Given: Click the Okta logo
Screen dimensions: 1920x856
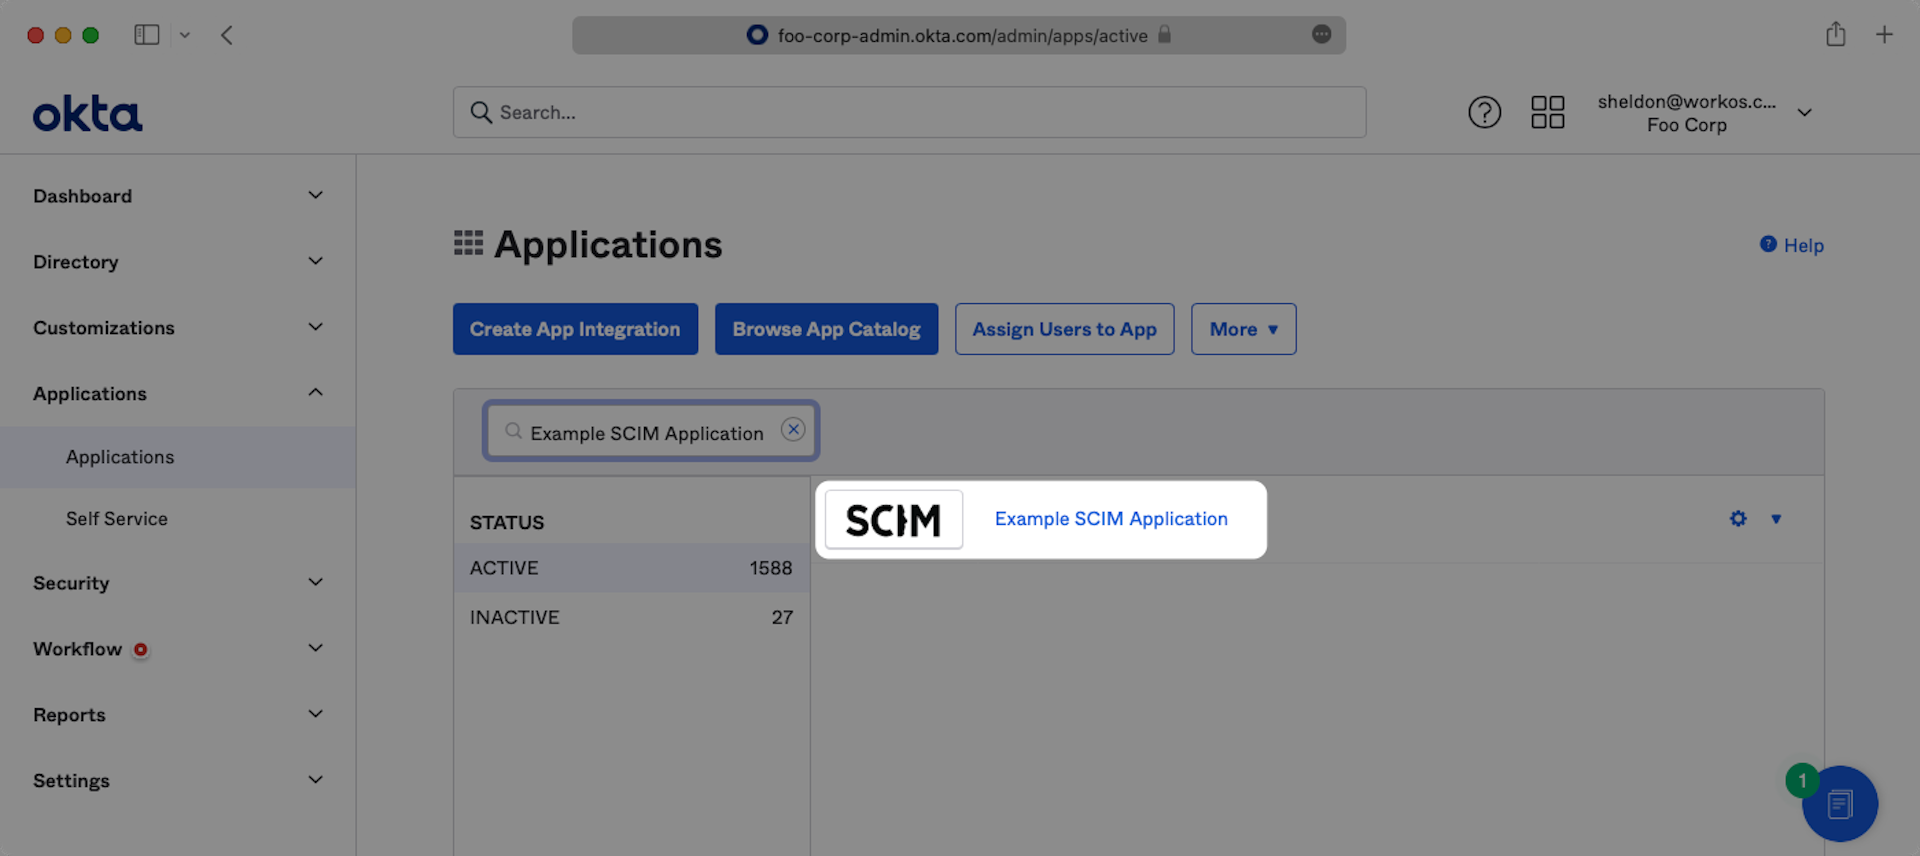Looking at the screenshot, I should 87,114.
